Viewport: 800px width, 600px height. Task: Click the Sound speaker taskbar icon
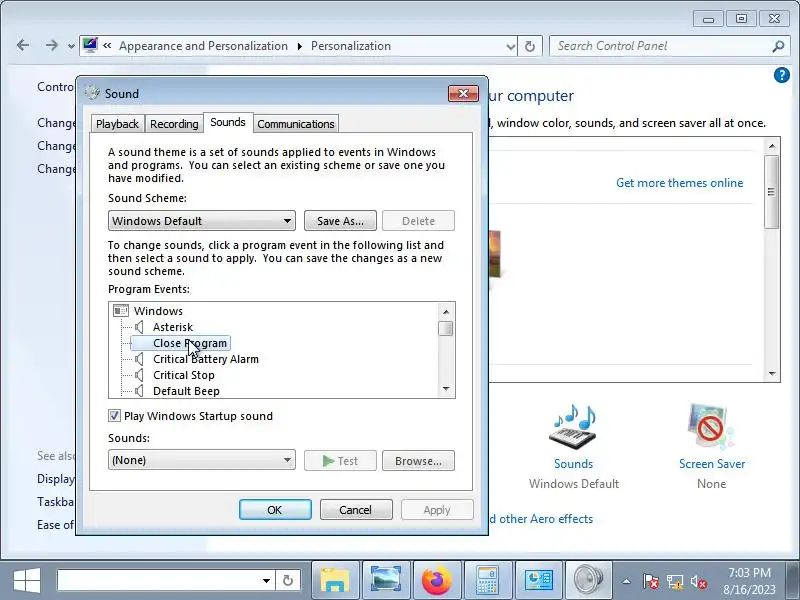[589, 580]
